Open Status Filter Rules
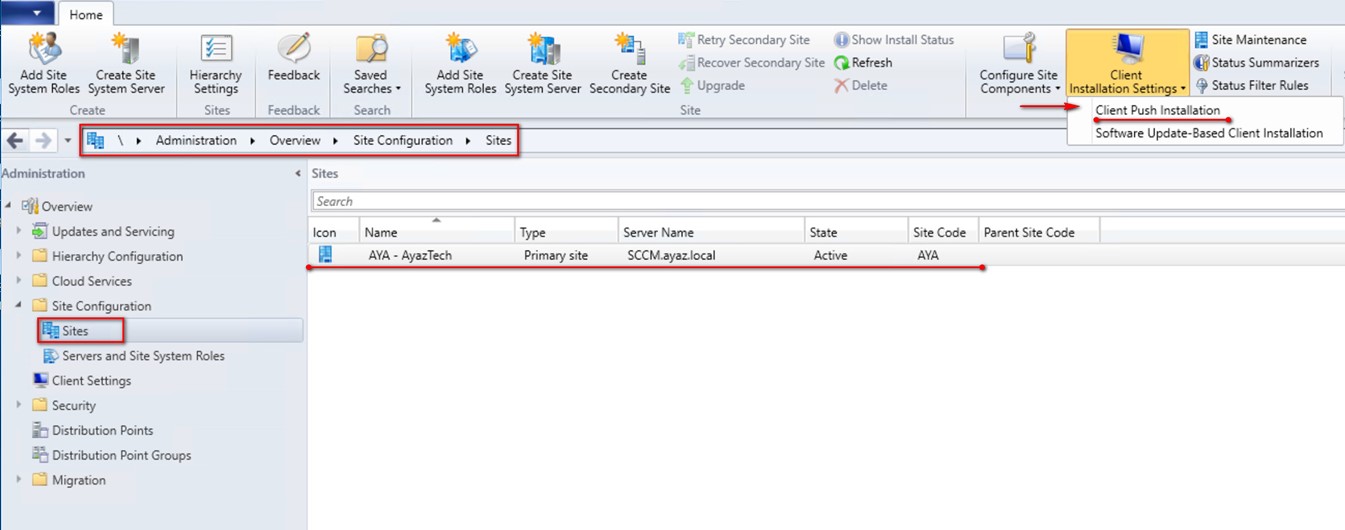Viewport: 1345px width, 530px height. pos(1251,85)
